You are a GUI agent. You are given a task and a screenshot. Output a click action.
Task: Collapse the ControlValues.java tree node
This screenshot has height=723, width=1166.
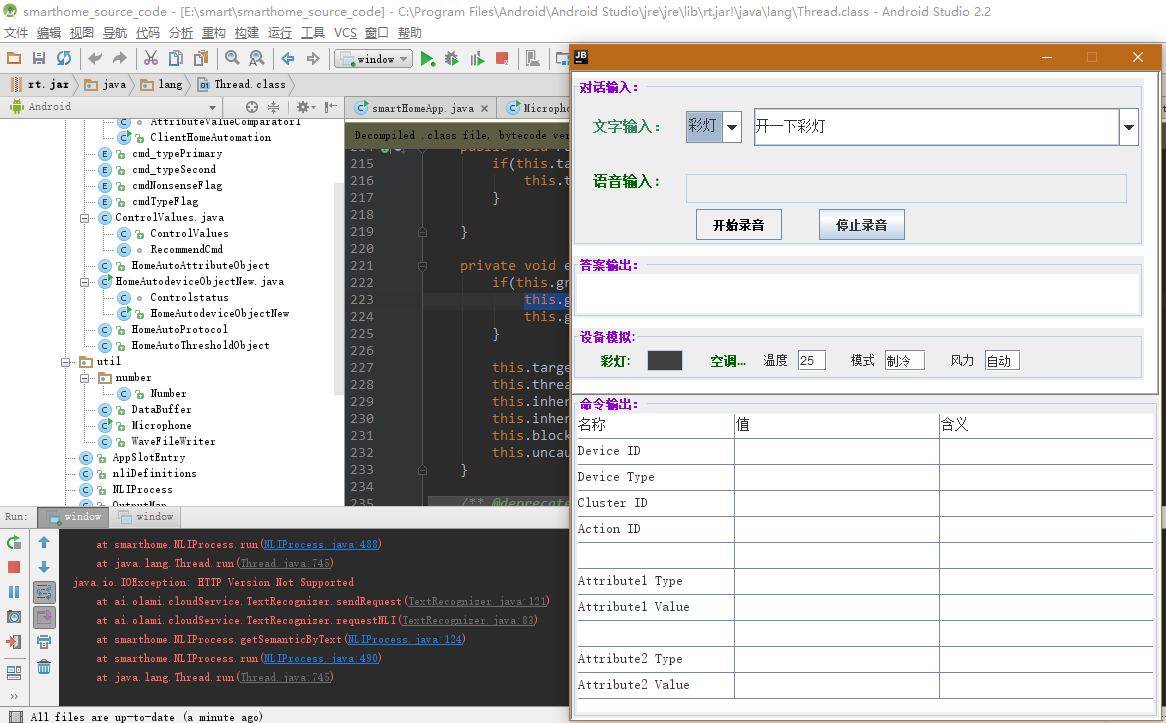click(x=85, y=218)
